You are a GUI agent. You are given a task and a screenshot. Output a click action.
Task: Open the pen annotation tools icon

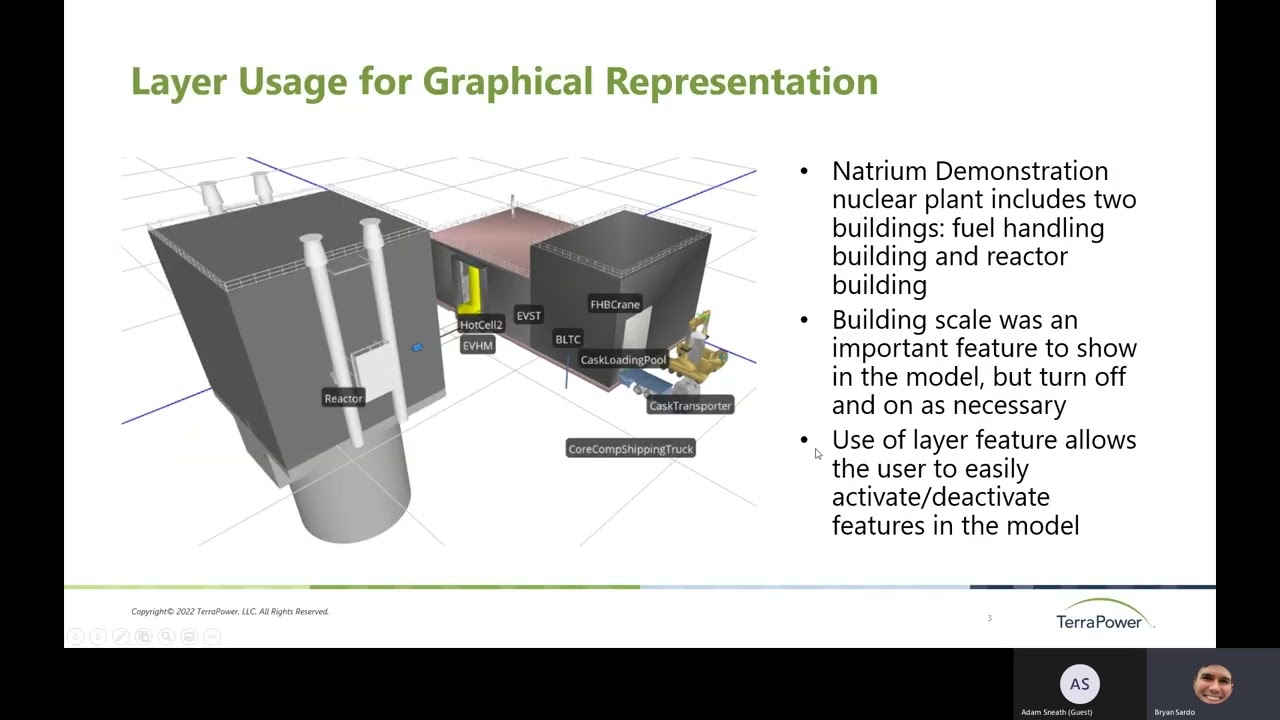(x=121, y=636)
